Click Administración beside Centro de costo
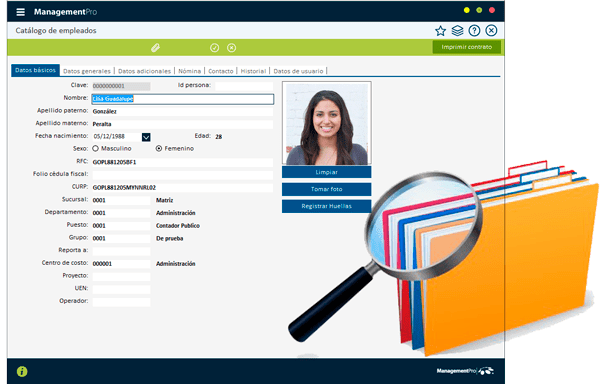Screen dimensions: 600x384 click(176, 264)
